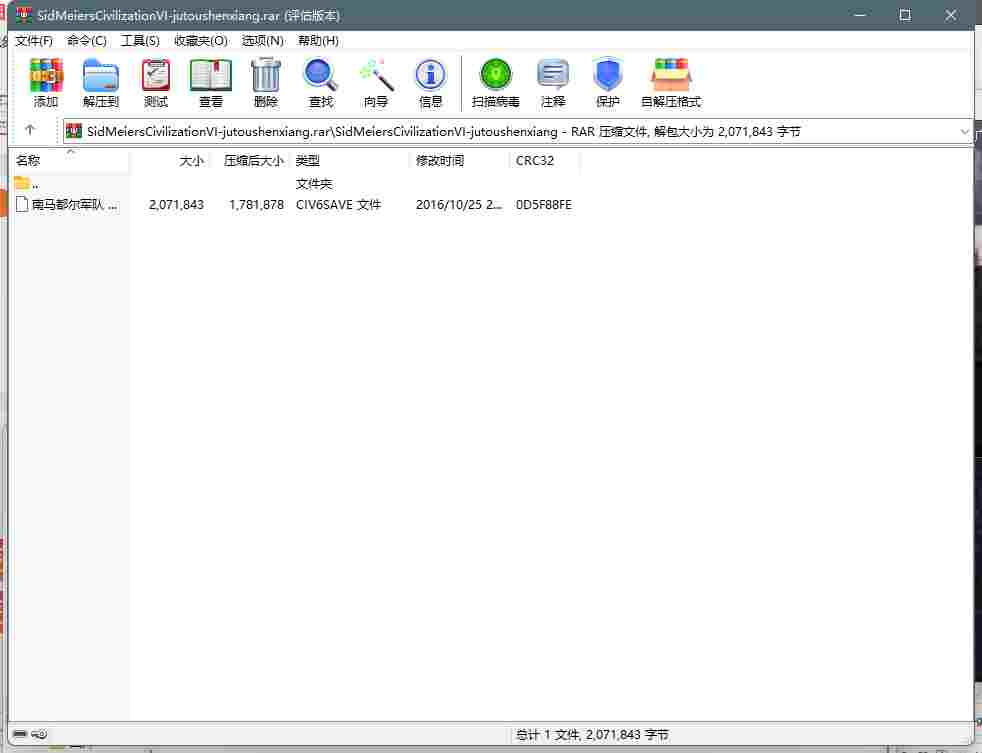
Task: Sort by CRC32 column header
Action: coord(544,161)
